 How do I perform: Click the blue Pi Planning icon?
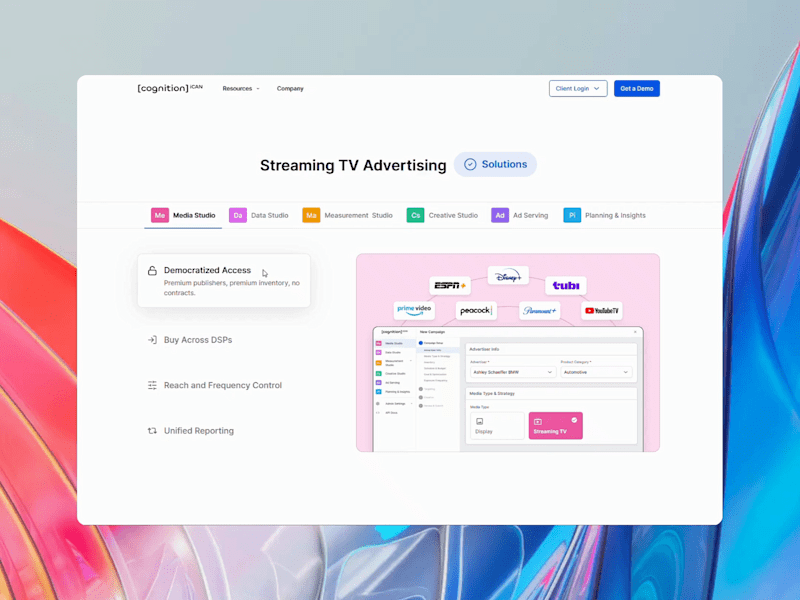[x=572, y=215]
